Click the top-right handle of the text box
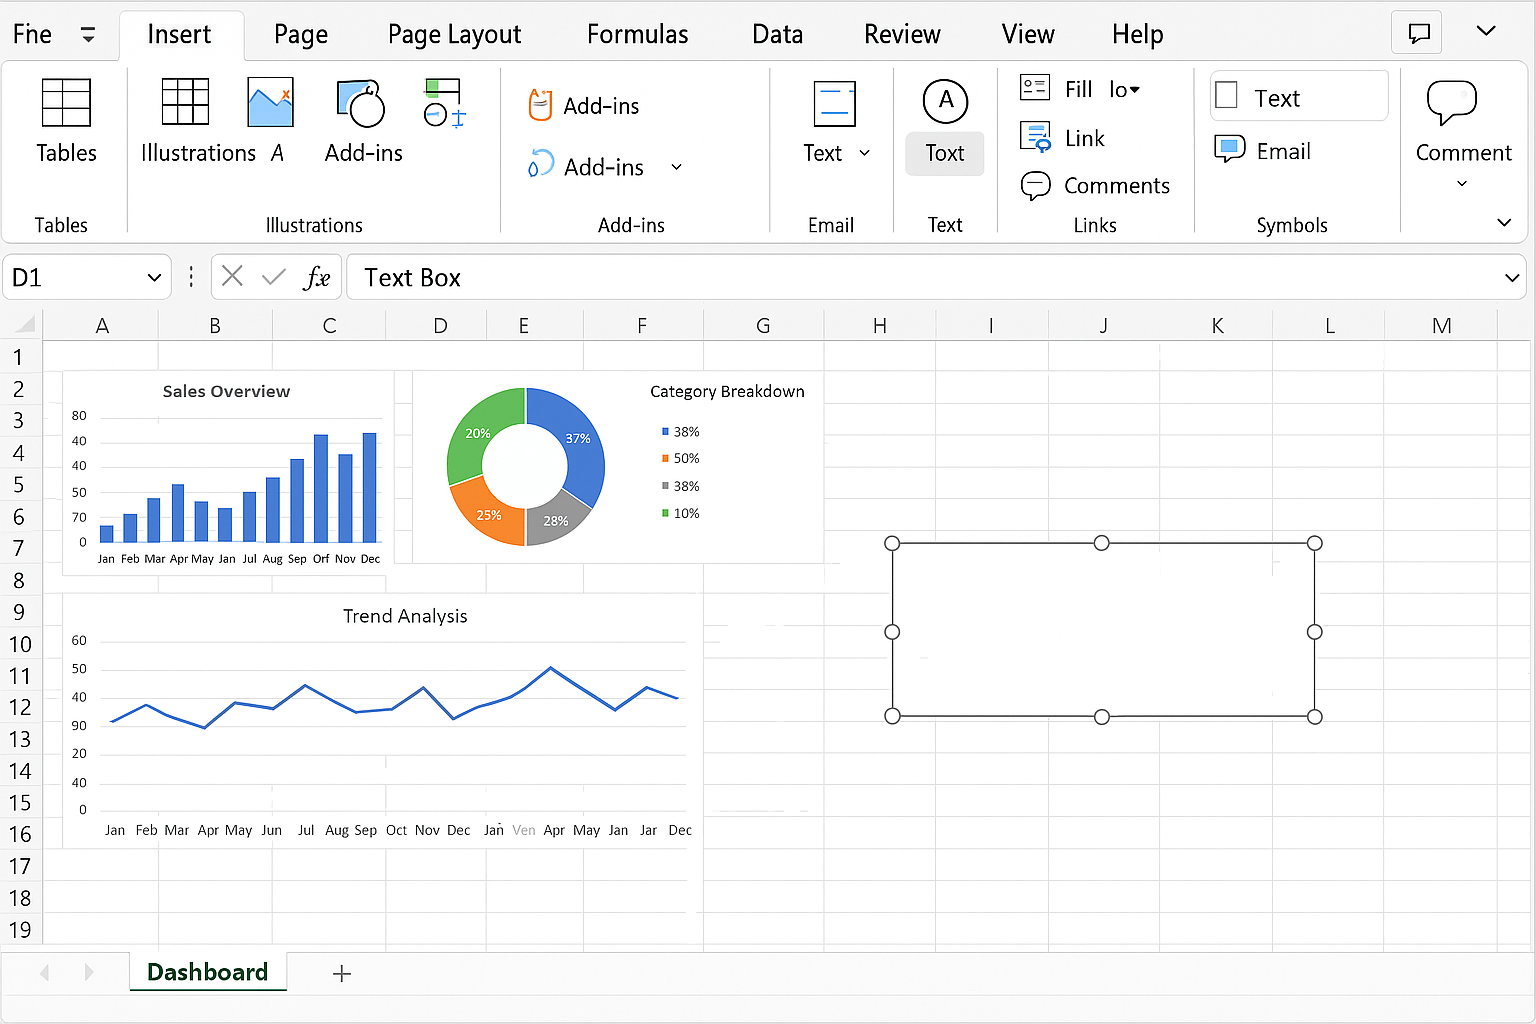This screenshot has height=1024, width=1536. click(x=1315, y=543)
